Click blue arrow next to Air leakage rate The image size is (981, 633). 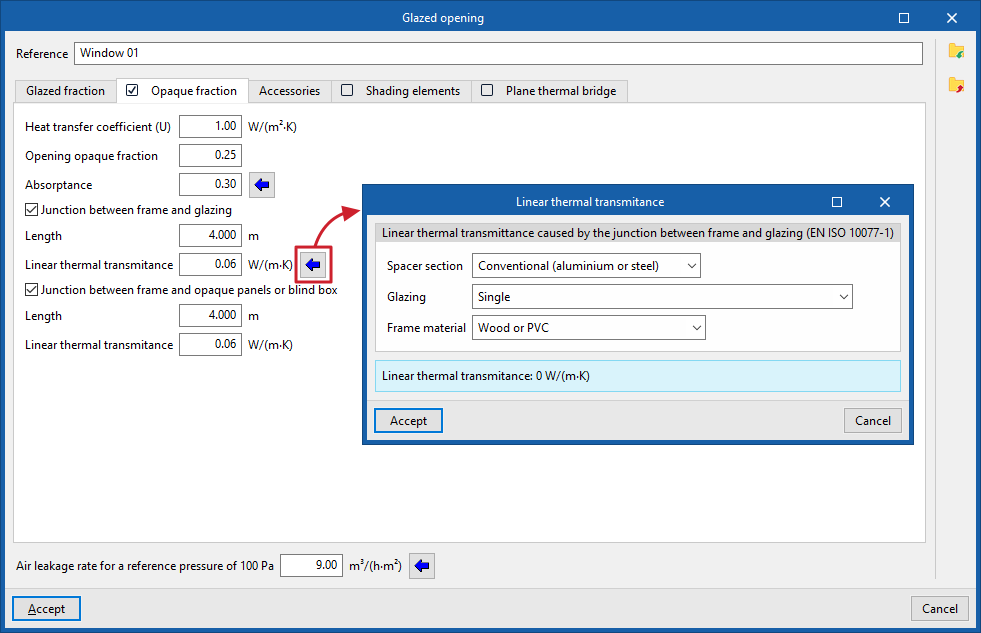[422, 566]
